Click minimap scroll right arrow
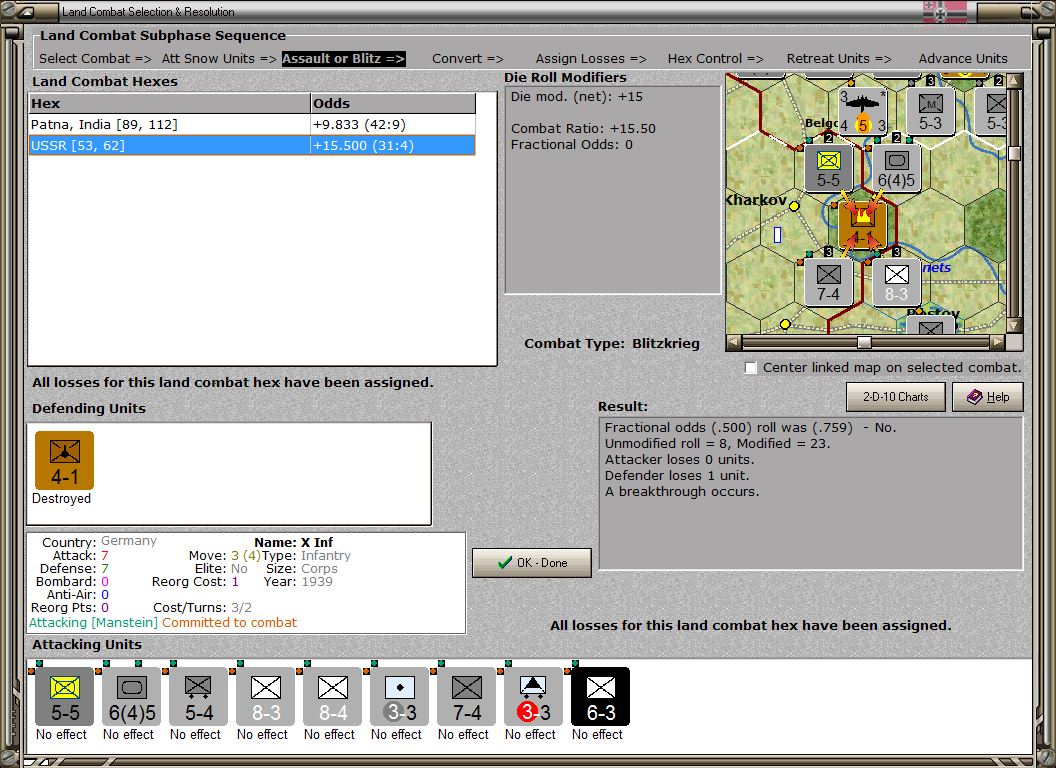 [x=998, y=342]
